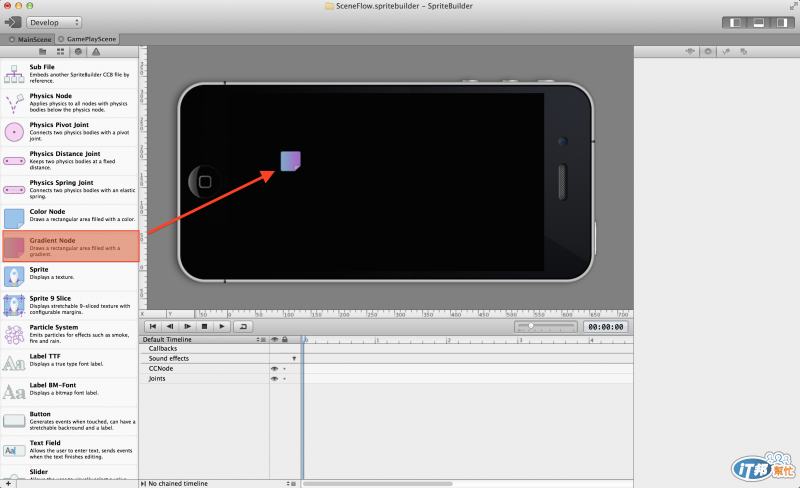Open the templates tab in inspector

[743, 52]
